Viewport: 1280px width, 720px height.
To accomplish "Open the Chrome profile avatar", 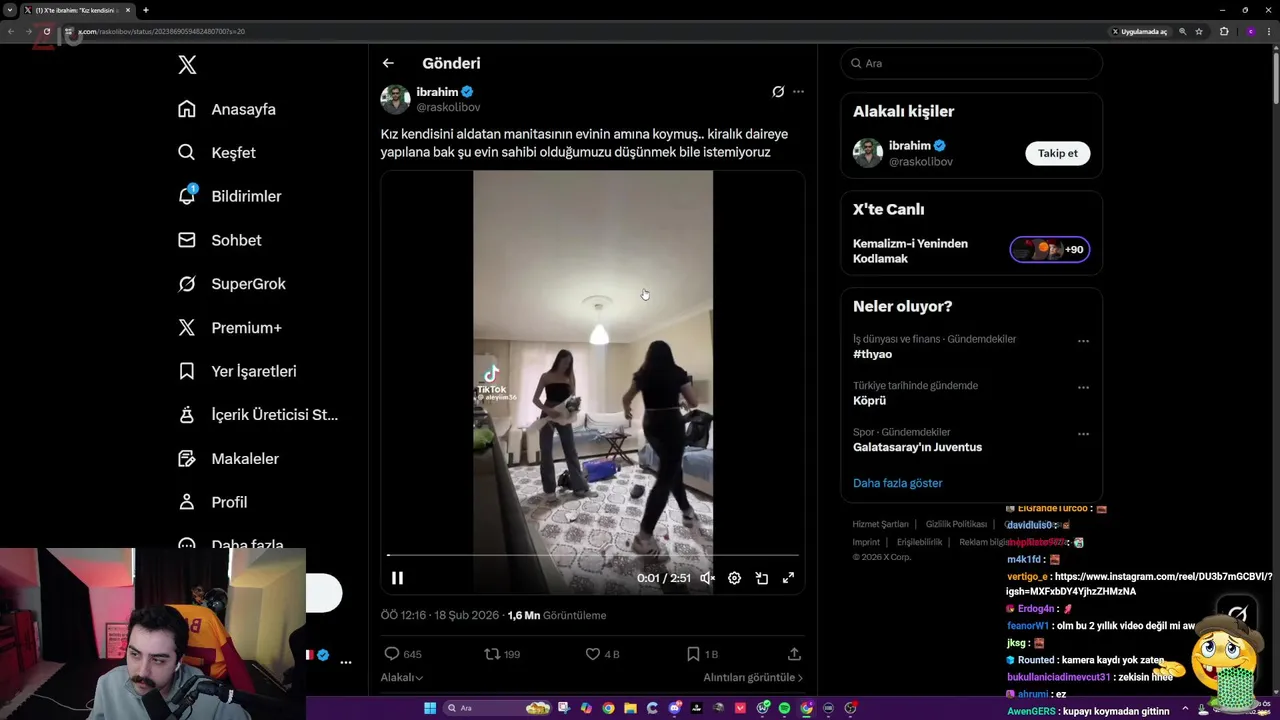I will tap(1250, 31).
